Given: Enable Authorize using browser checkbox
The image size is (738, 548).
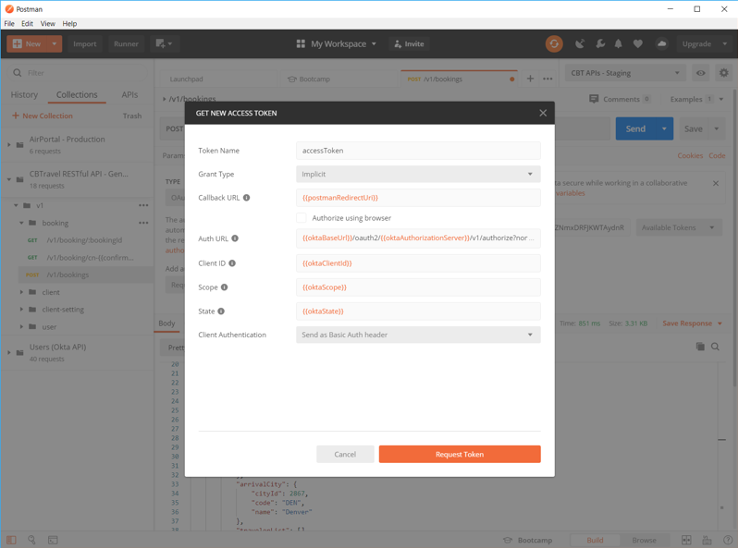Looking at the screenshot, I should 301,218.
